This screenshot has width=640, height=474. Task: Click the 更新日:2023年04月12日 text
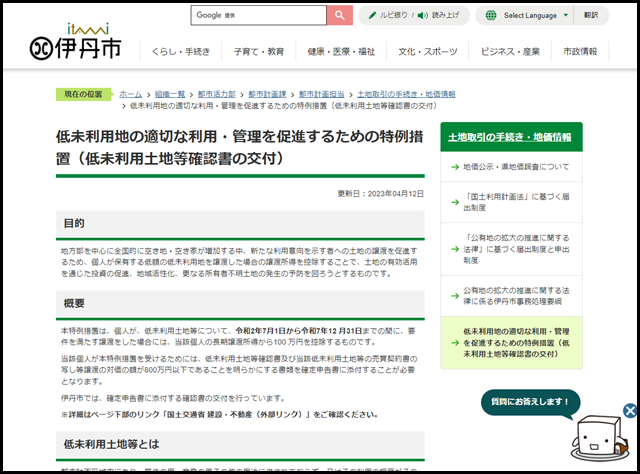380,194
